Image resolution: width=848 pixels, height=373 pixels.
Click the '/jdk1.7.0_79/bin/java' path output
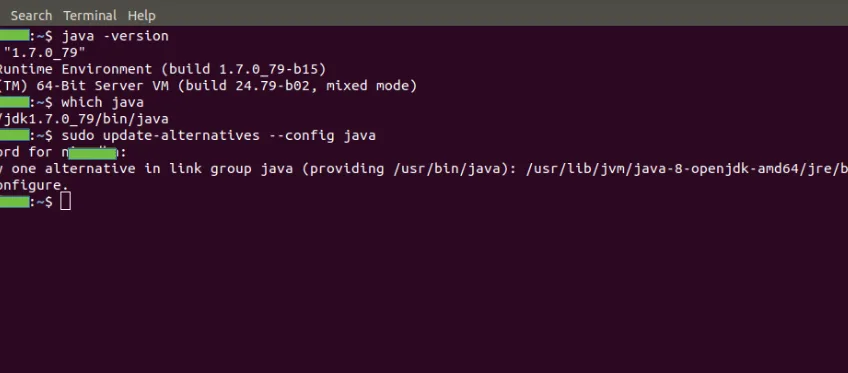pos(84,119)
